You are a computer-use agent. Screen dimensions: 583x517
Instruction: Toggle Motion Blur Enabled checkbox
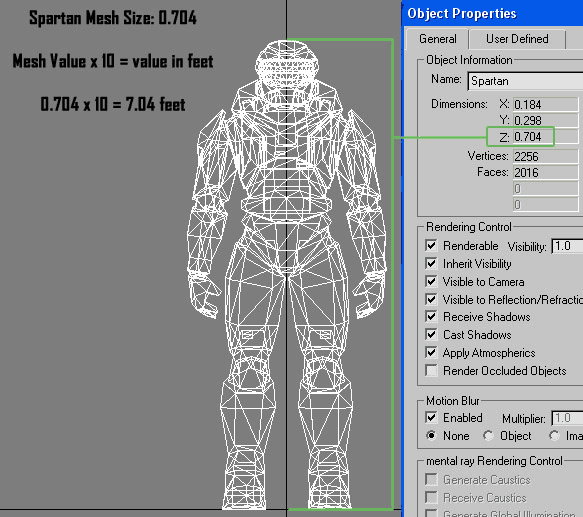point(431,418)
